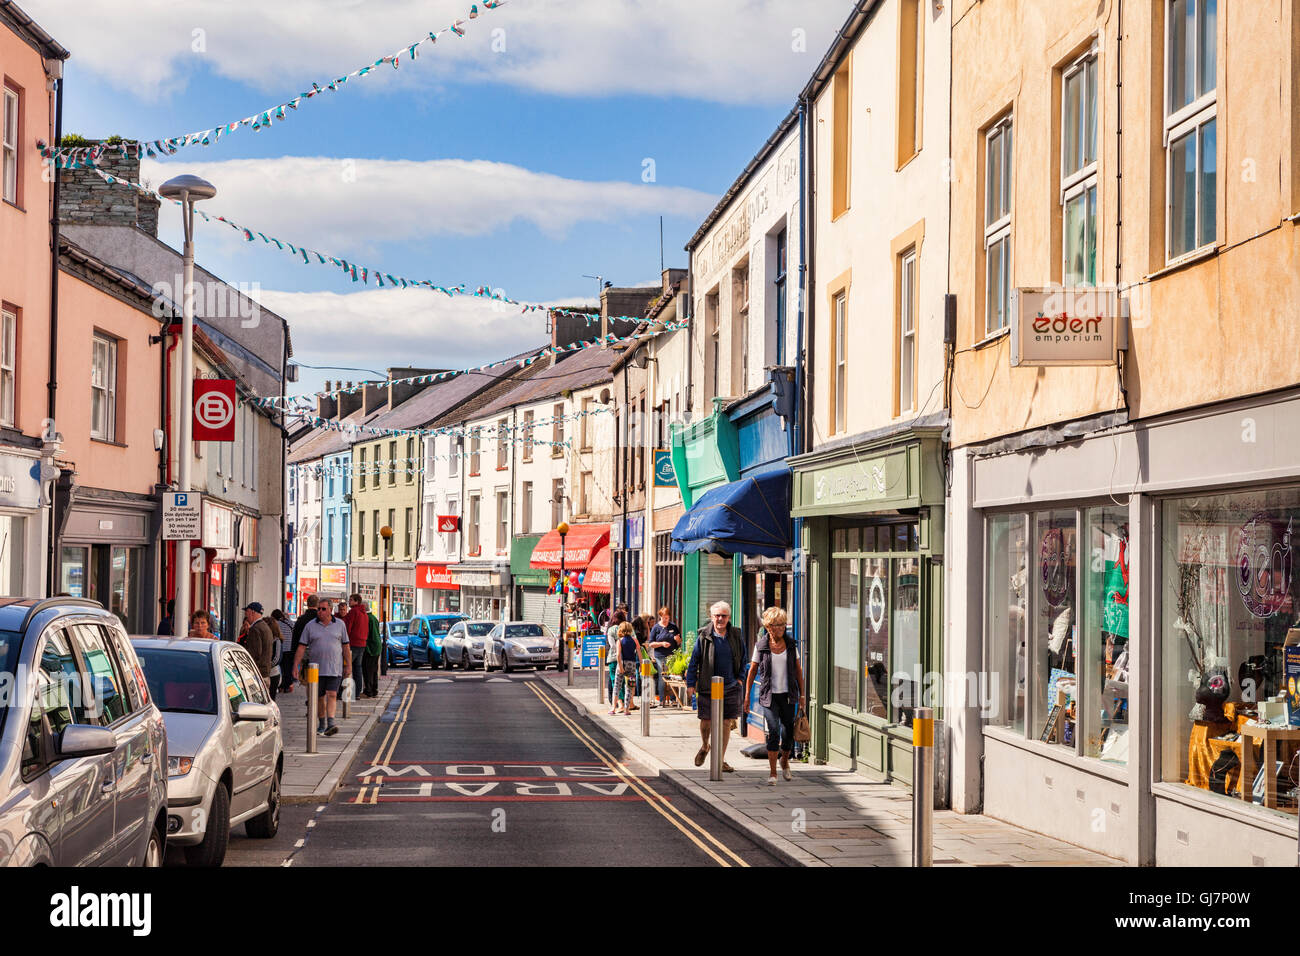Screen dimensions: 1300x956
Task: Click the red Santander shop sign
Action: (x=436, y=576)
